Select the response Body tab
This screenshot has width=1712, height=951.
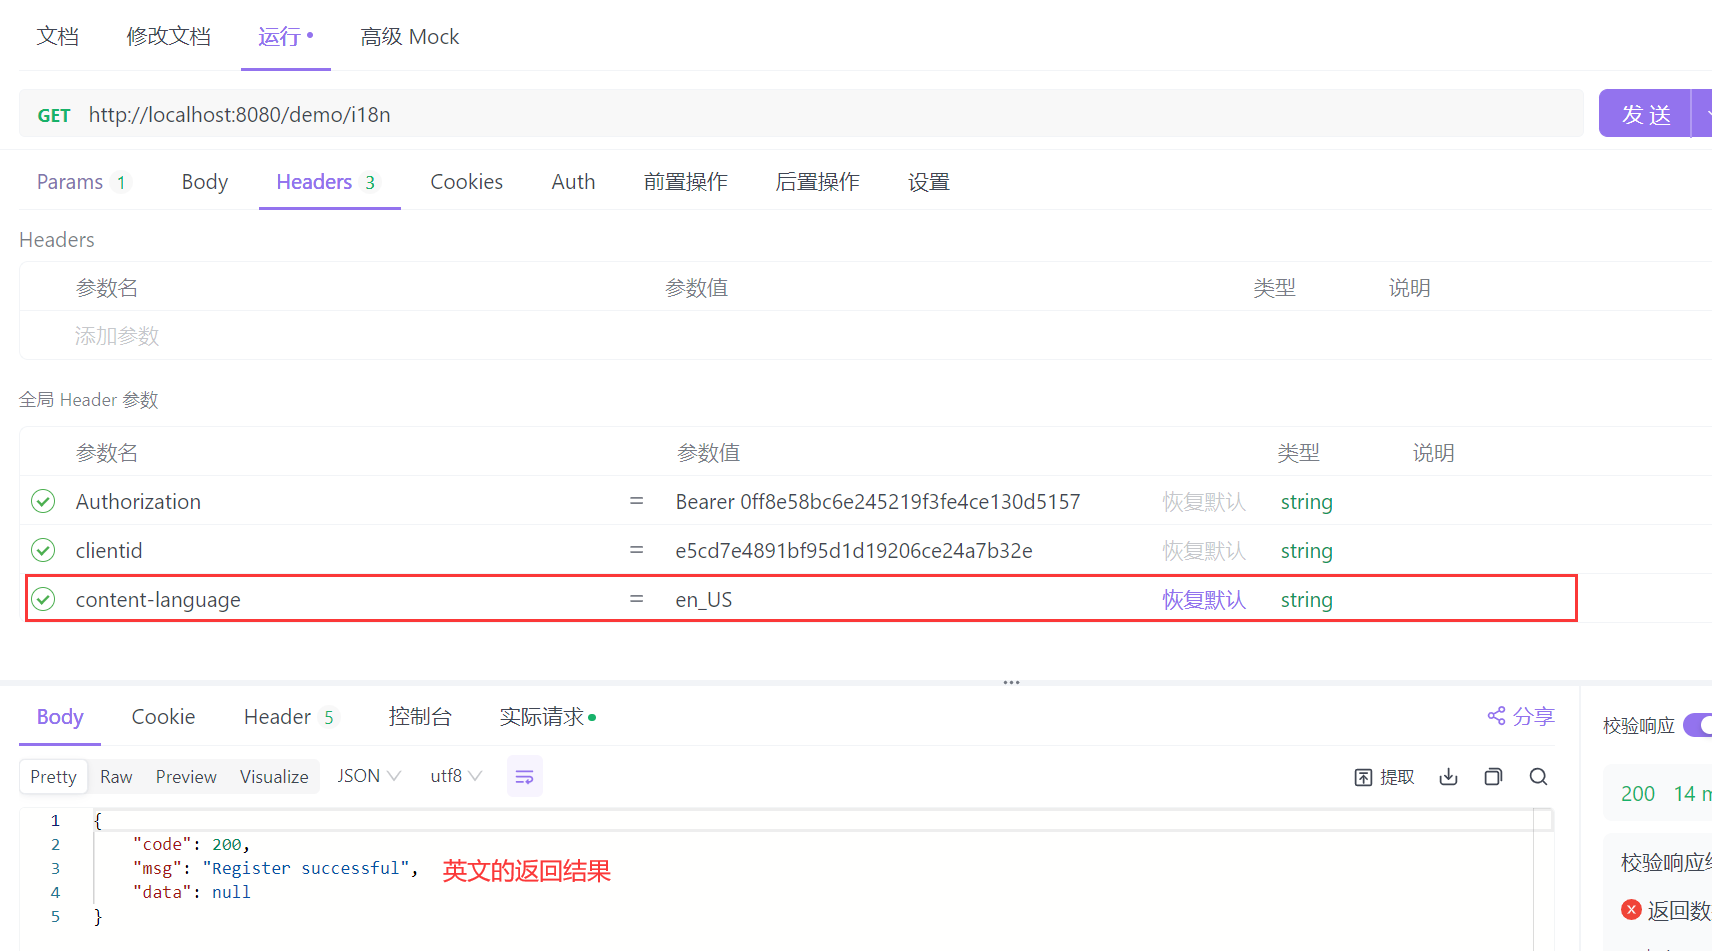point(60,717)
